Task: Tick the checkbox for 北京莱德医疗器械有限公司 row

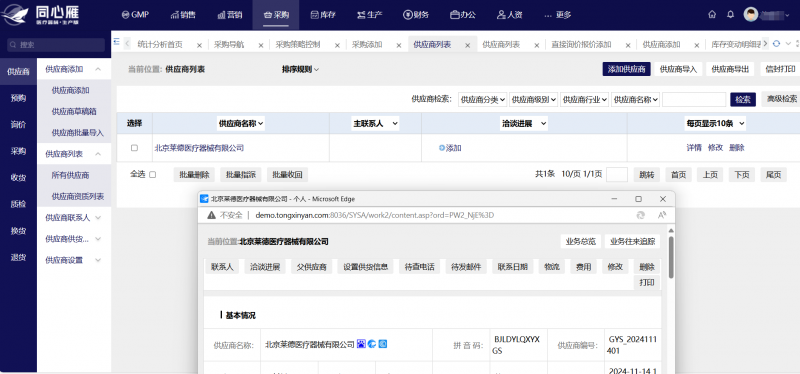Action: (x=135, y=148)
